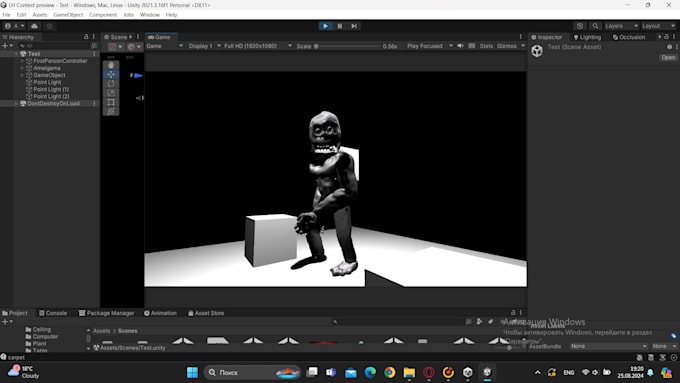Open the Display 1 dropdown
Screen dimensions: 680x383
click(204, 46)
